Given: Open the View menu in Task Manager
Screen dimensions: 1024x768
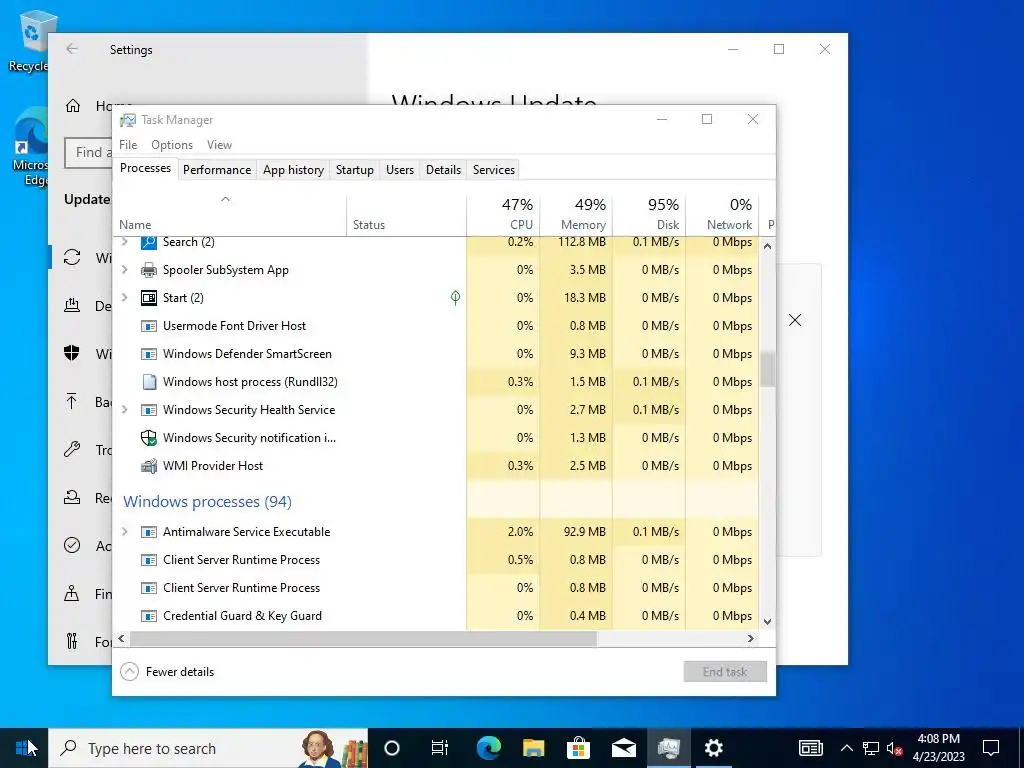Looking at the screenshot, I should coord(219,145).
